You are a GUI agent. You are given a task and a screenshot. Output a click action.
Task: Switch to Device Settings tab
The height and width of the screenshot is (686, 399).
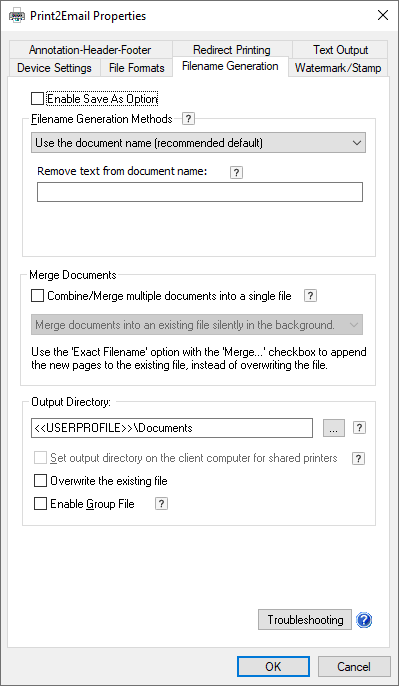click(x=54, y=68)
